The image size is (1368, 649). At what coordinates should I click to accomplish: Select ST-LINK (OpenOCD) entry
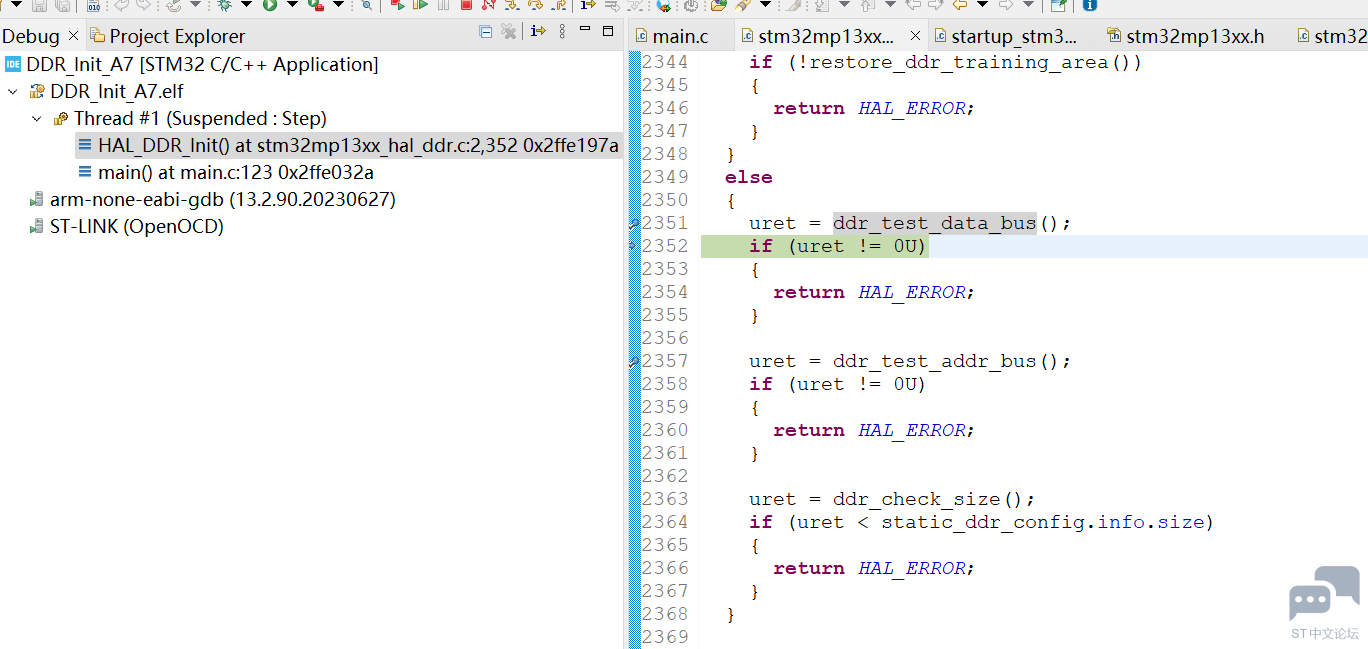(126, 227)
